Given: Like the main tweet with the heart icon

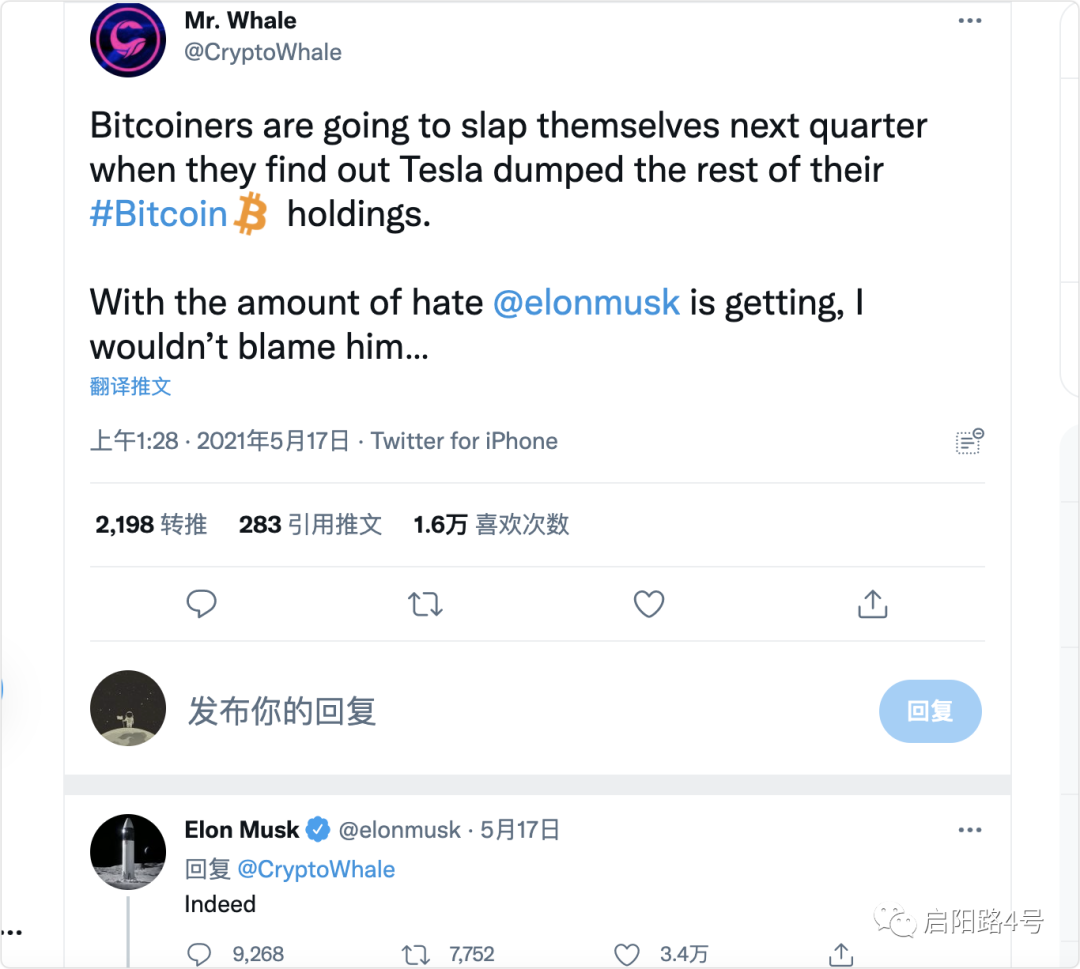Looking at the screenshot, I should (x=649, y=604).
